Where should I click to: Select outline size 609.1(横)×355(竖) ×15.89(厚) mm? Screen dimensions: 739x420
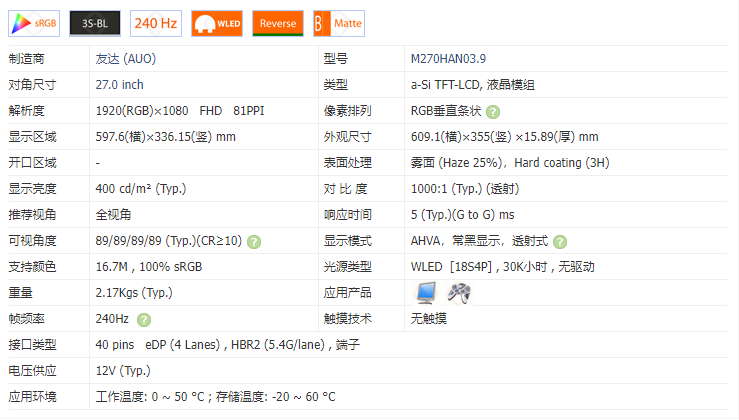[504, 137]
